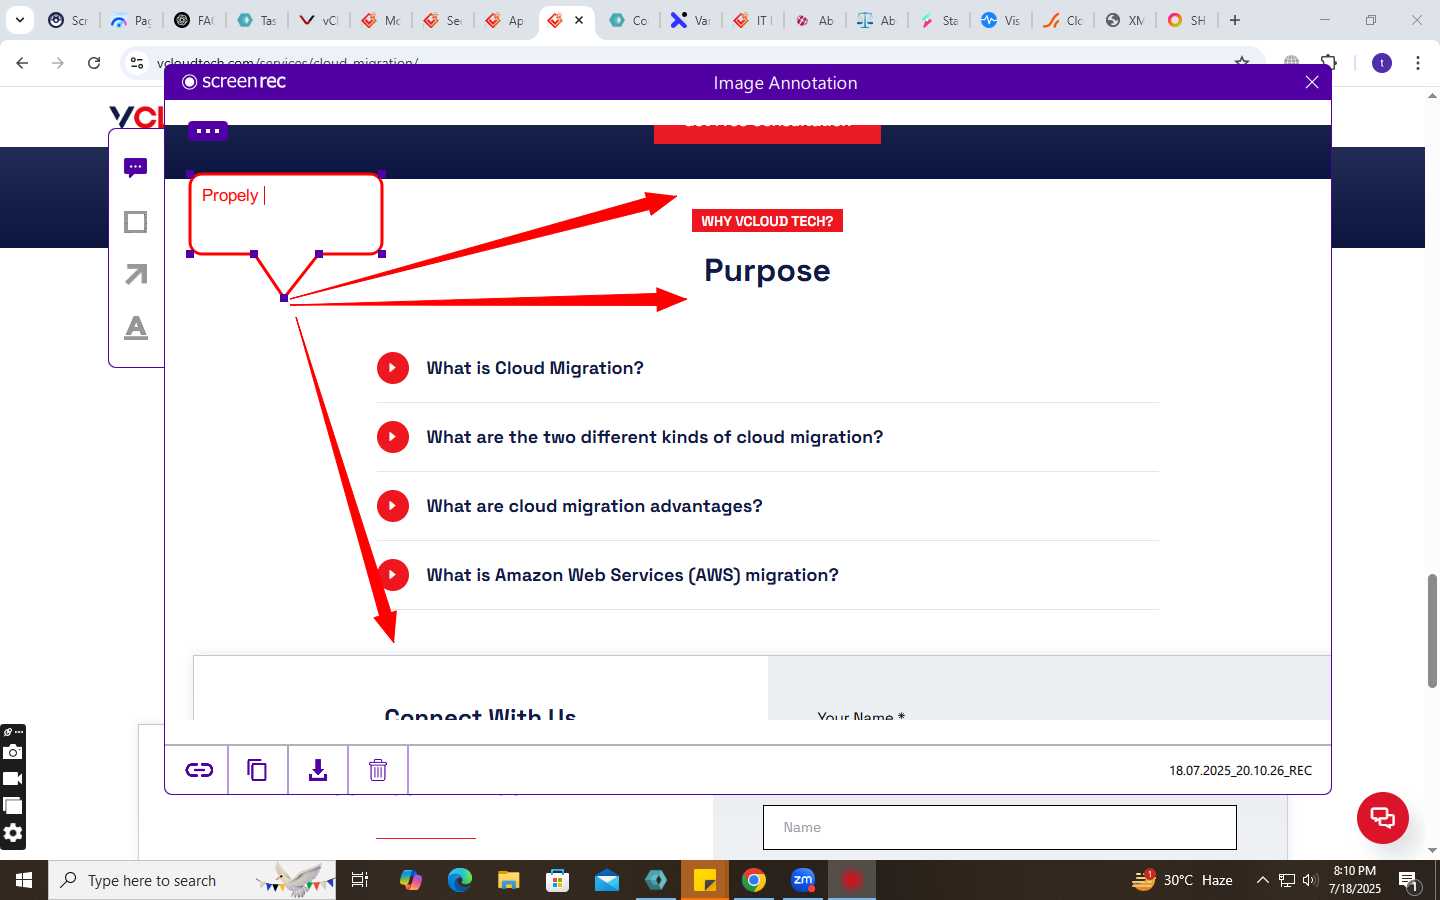Open Zoom from the taskbar
Image resolution: width=1440 pixels, height=900 pixels.
(x=803, y=880)
